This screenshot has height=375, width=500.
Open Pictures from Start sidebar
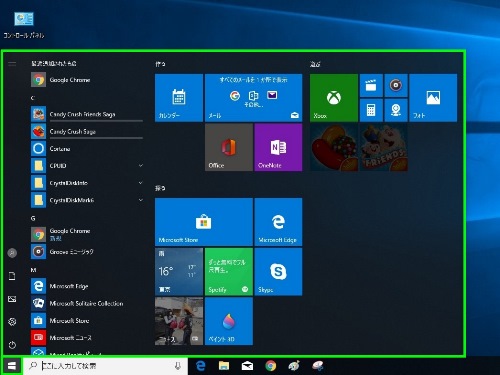12,299
